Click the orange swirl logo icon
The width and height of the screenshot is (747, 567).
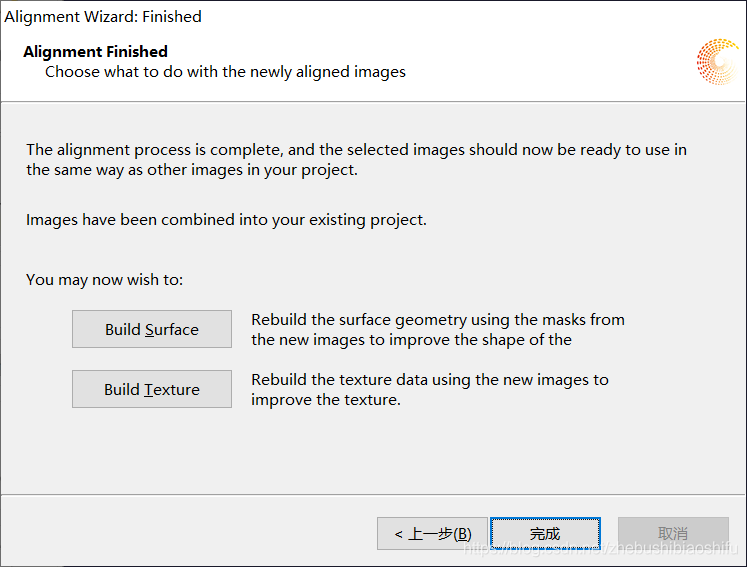pyautogui.click(x=718, y=62)
